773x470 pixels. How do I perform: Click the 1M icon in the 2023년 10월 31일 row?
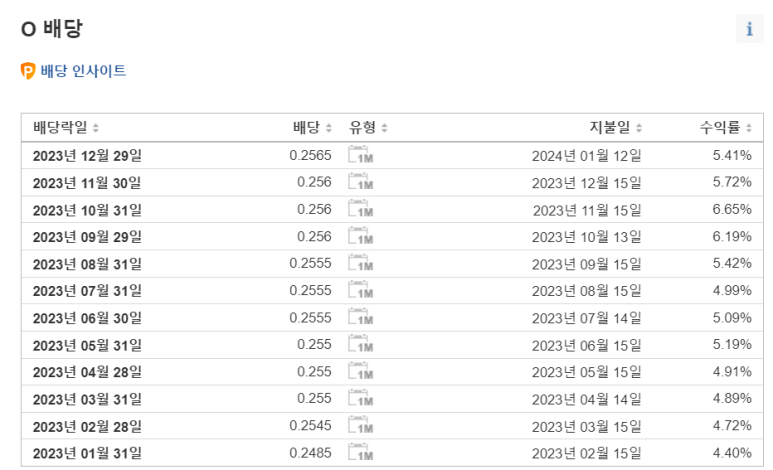(360, 209)
